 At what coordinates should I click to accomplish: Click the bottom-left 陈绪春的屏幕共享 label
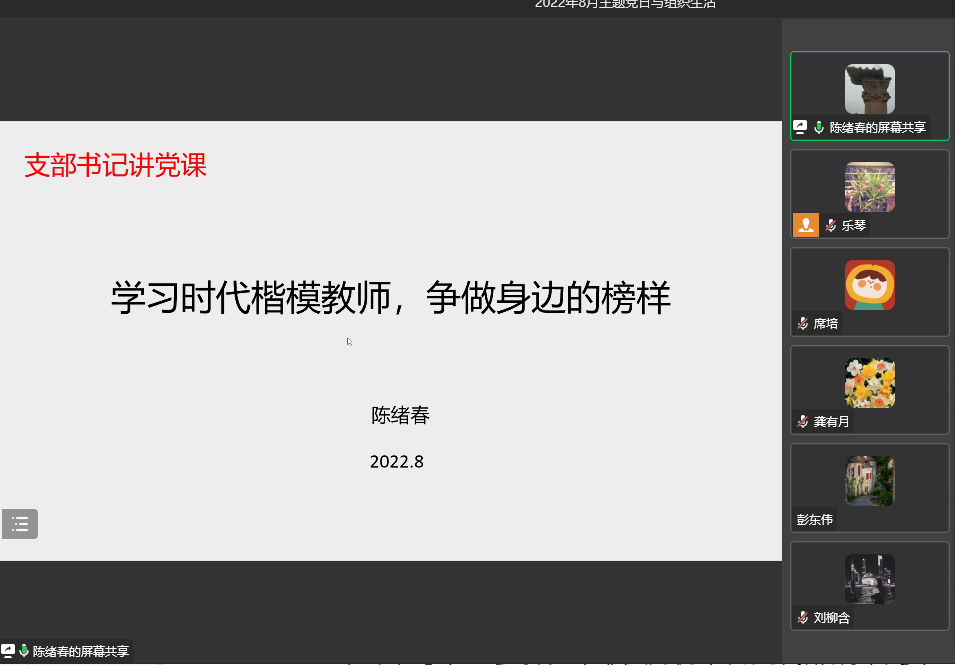click(81, 651)
